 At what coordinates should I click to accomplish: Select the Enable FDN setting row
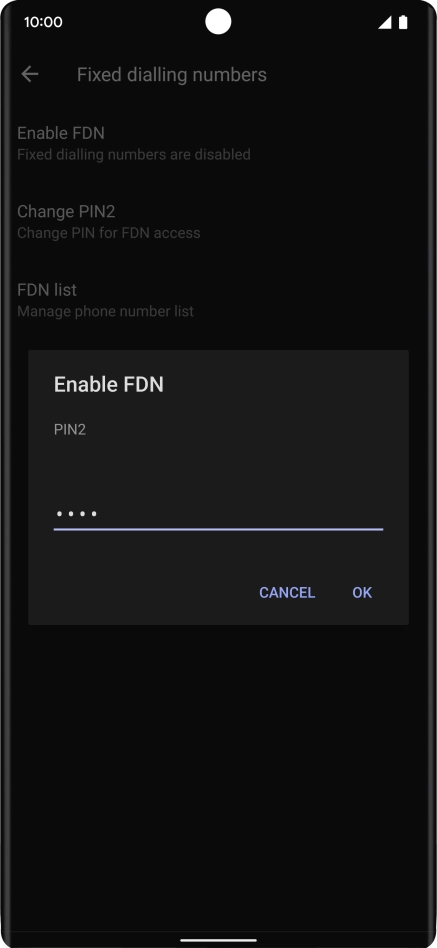218,143
